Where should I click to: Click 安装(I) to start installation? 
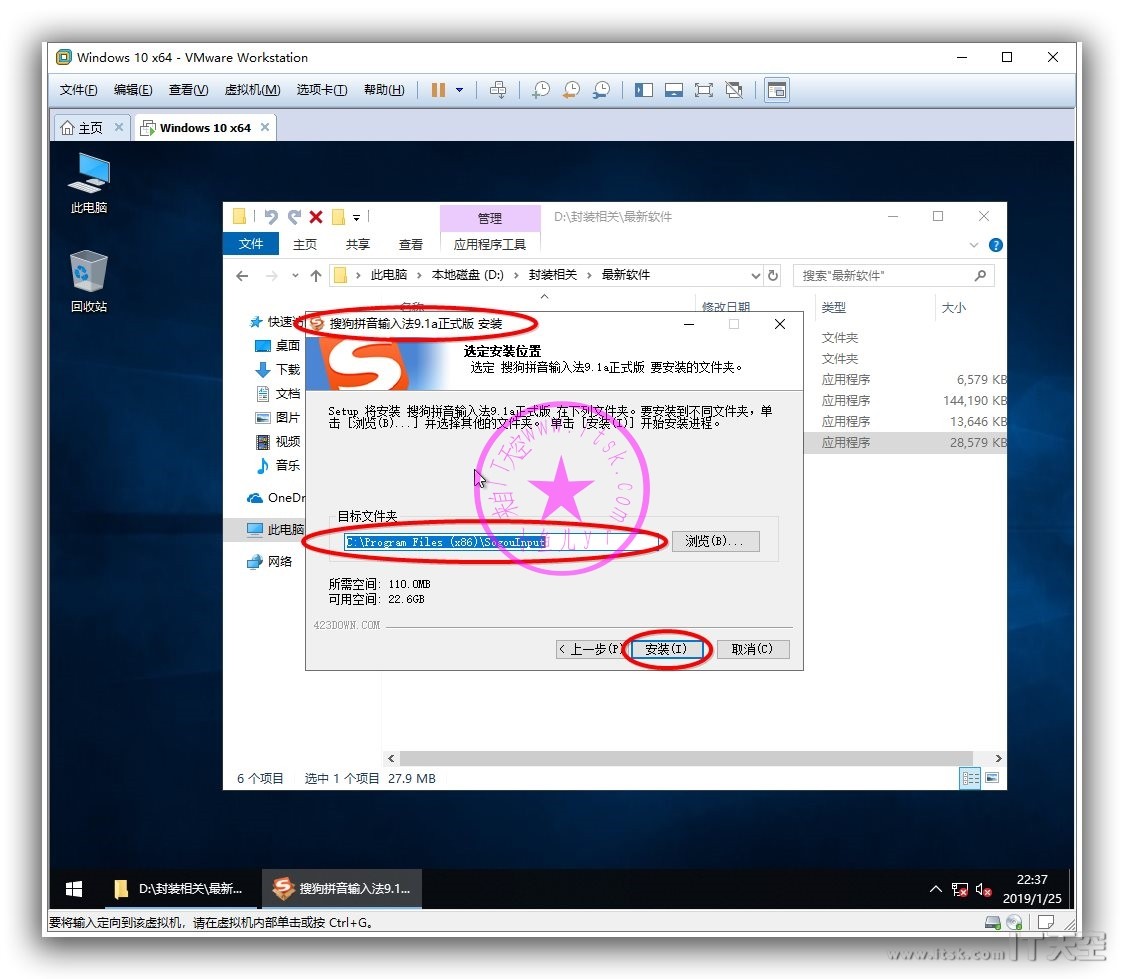[666, 649]
